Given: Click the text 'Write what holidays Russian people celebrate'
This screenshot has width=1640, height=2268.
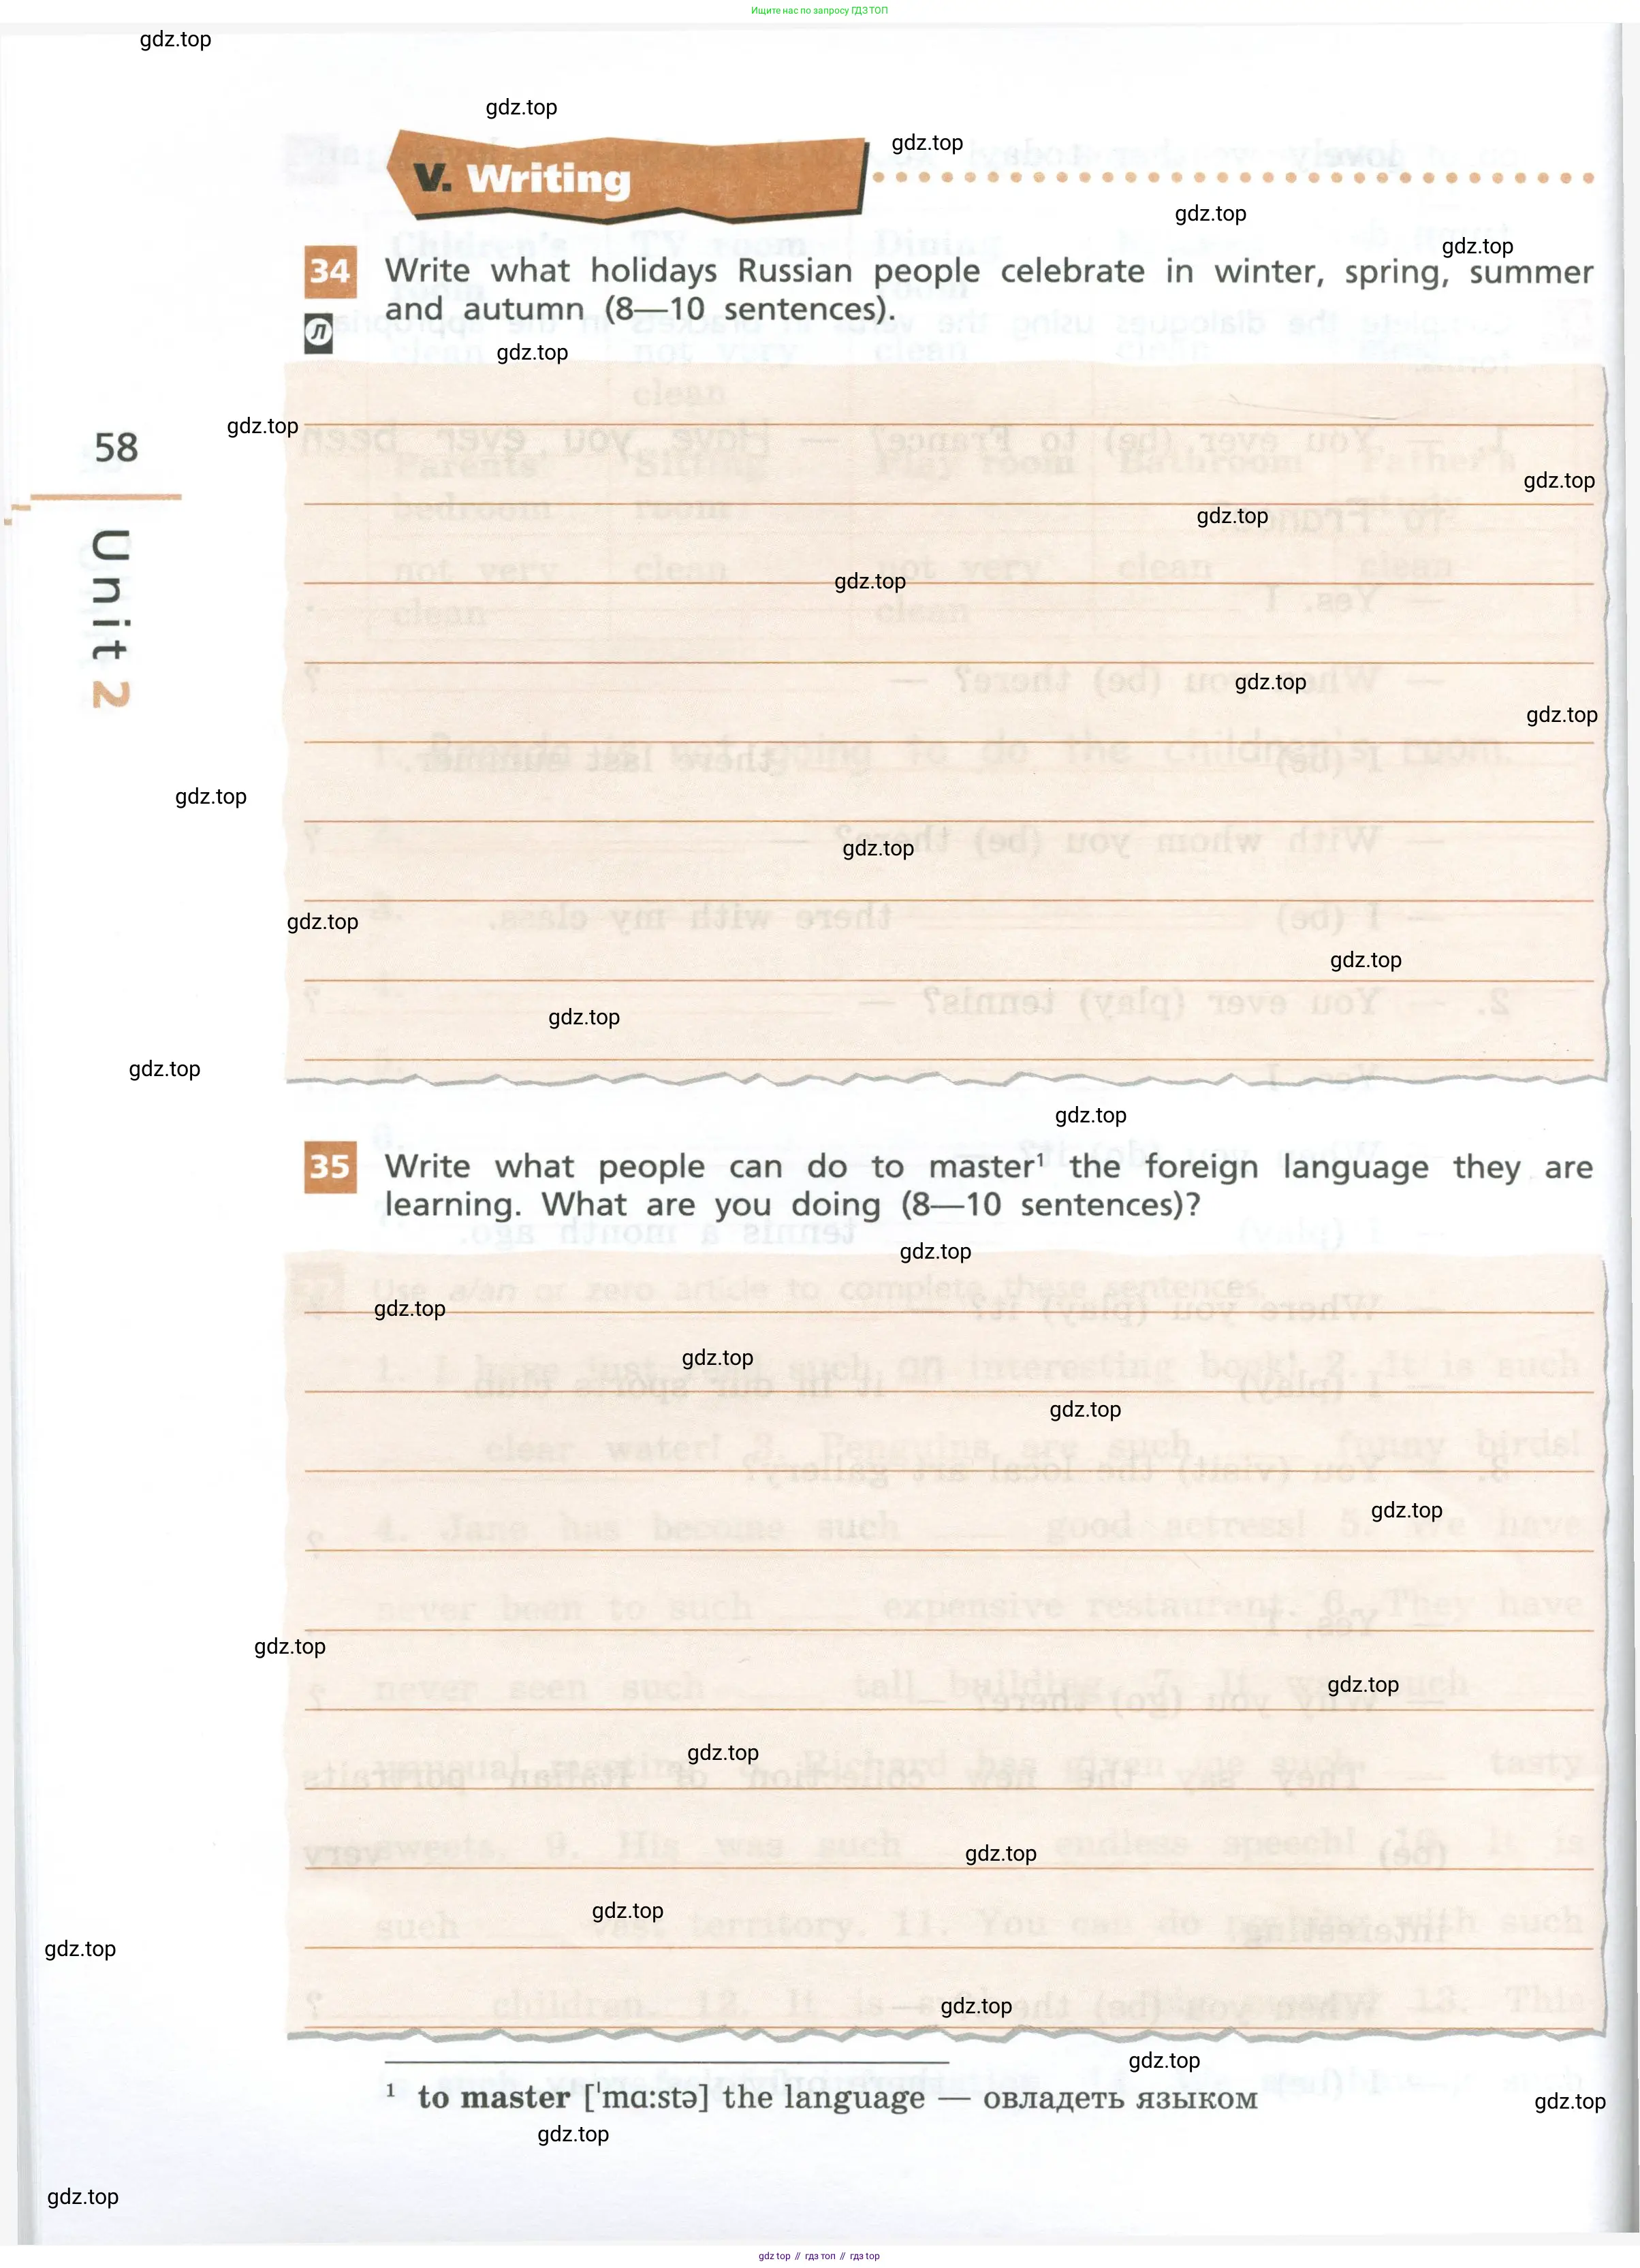Looking at the screenshot, I should coord(764,271).
